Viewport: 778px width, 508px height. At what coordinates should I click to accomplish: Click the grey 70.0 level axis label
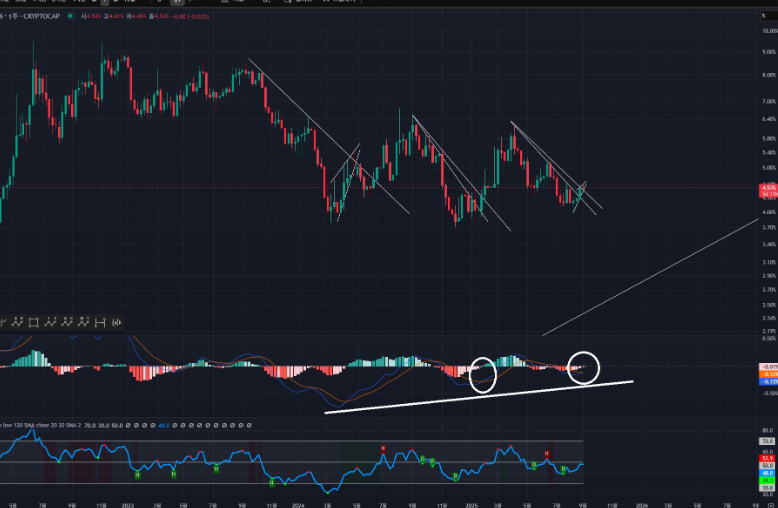click(x=768, y=441)
